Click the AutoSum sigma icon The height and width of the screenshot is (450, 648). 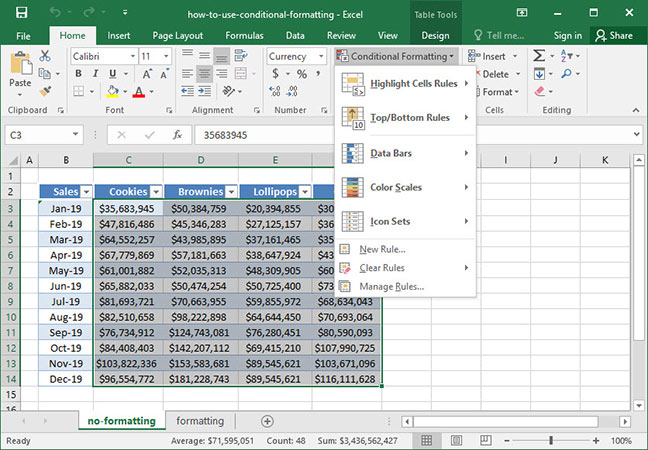coord(539,56)
